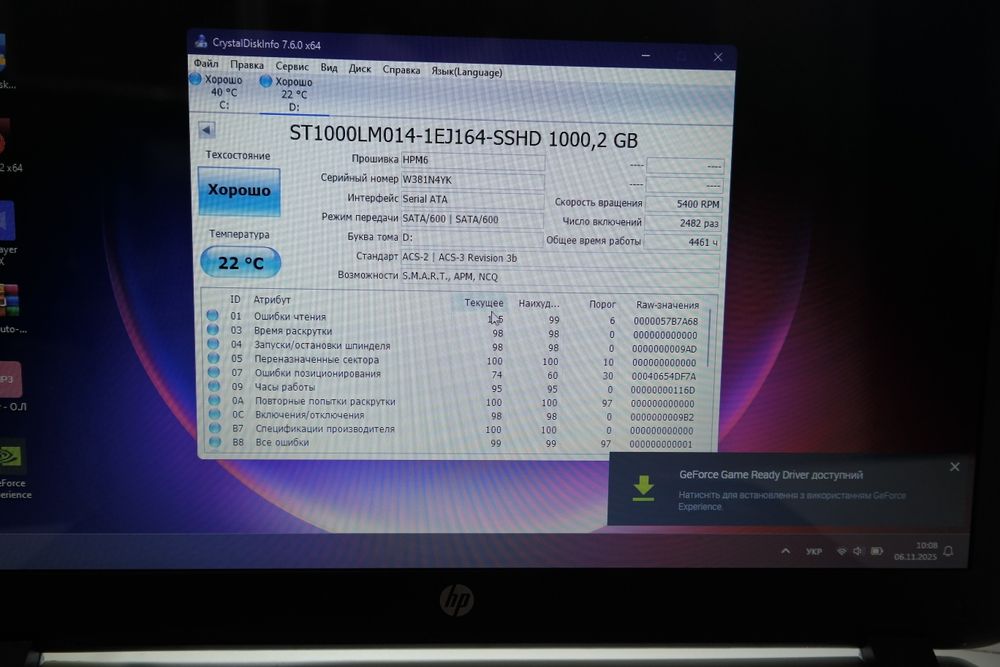Open the Правка menu

(x=247, y=65)
